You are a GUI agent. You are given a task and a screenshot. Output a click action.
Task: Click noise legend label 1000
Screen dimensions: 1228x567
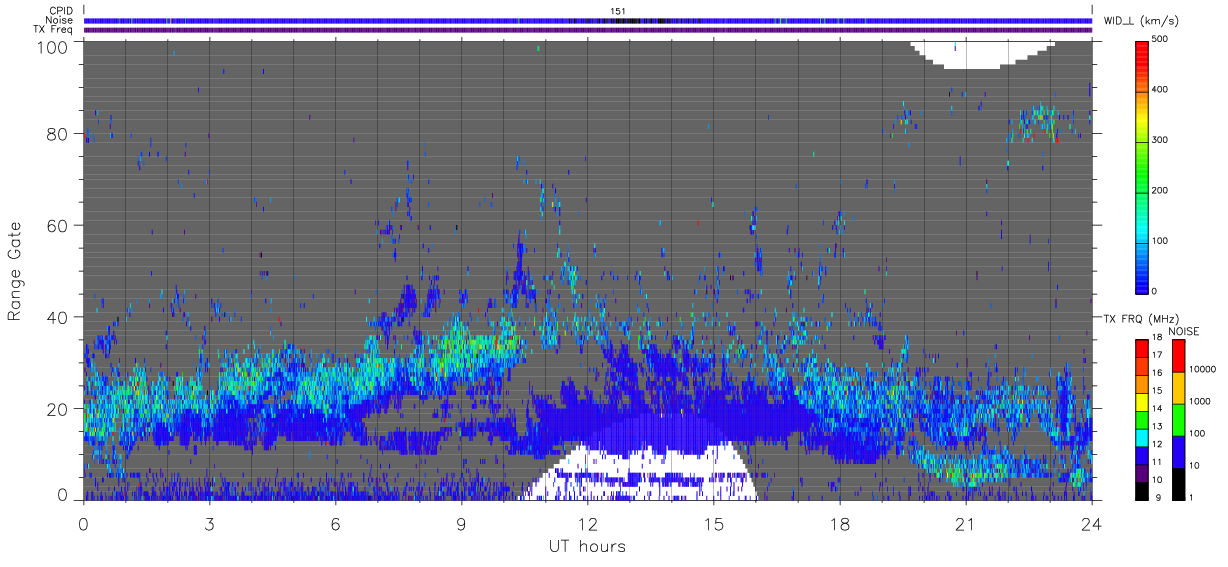coord(1201,401)
